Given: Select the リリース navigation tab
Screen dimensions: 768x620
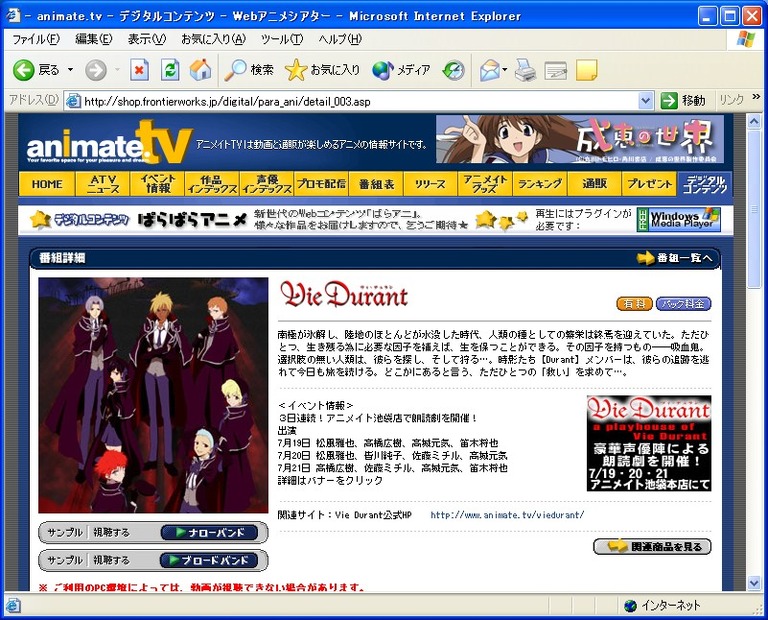Looking at the screenshot, I should pos(431,184).
